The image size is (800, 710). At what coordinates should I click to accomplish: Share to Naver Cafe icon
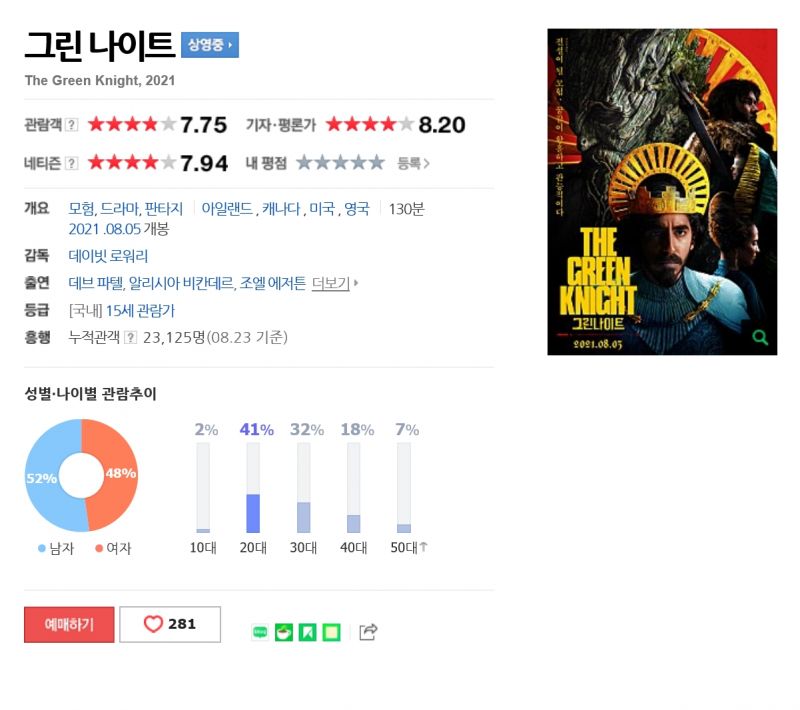(284, 632)
